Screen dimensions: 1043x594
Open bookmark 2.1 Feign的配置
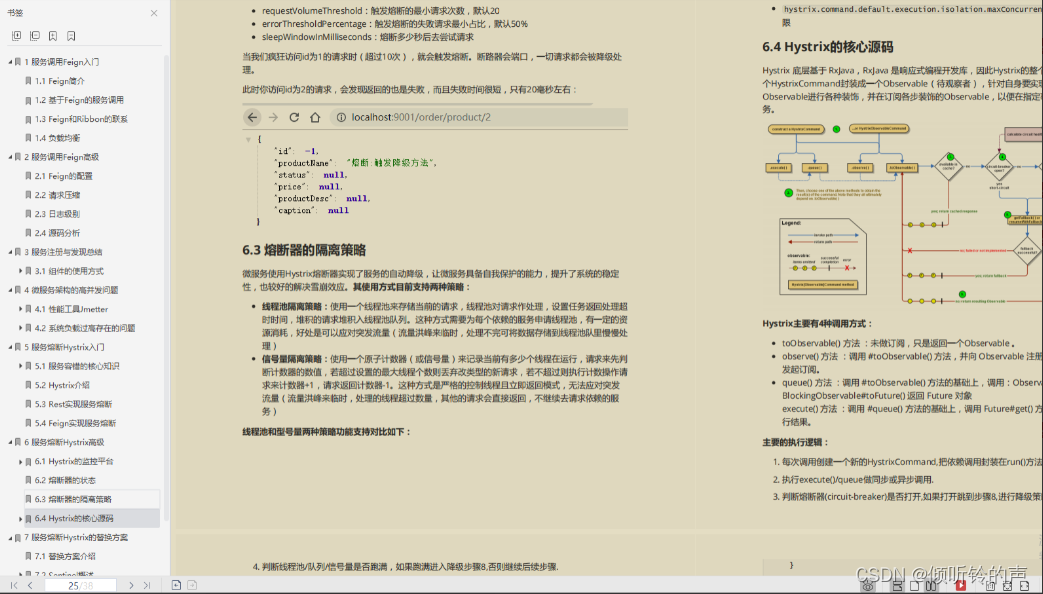click(64, 176)
